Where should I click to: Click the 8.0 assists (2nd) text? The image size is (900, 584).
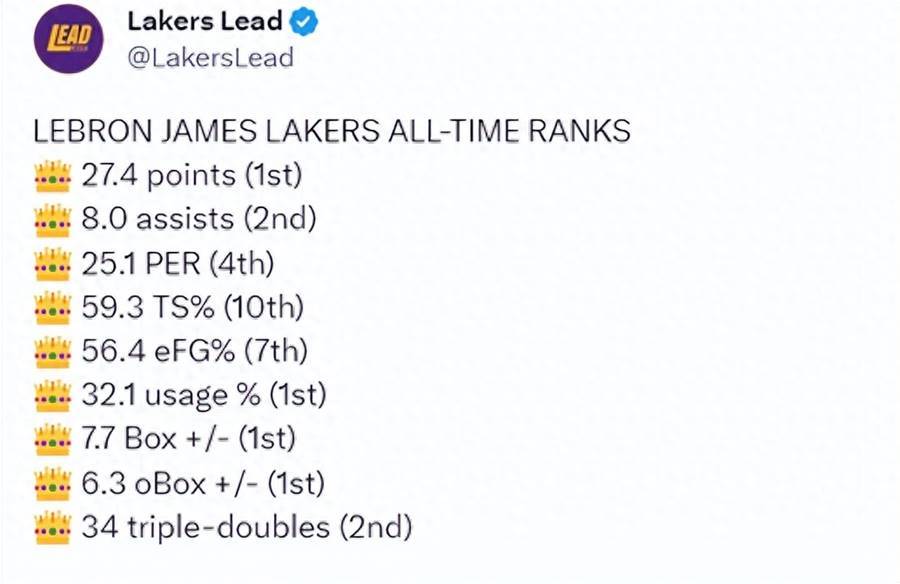(x=199, y=219)
